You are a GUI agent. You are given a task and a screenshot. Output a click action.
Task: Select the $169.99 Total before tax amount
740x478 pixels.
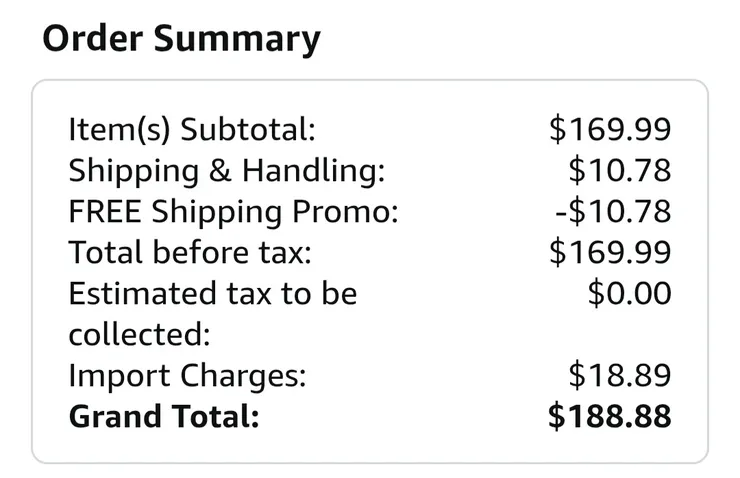[x=610, y=253]
